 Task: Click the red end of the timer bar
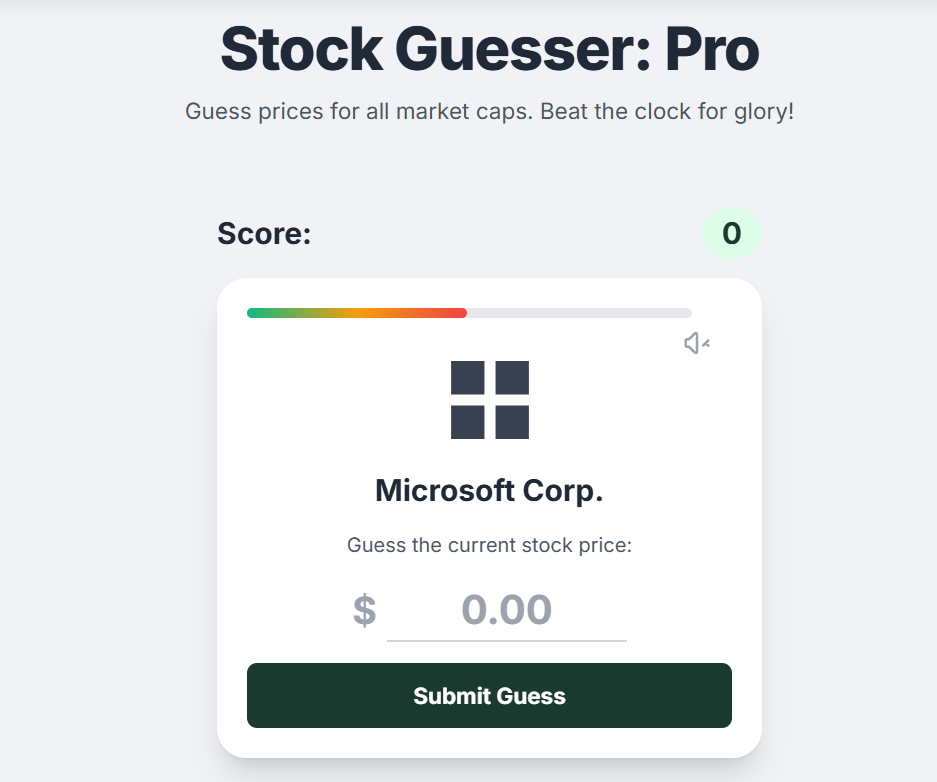(454, 313)
